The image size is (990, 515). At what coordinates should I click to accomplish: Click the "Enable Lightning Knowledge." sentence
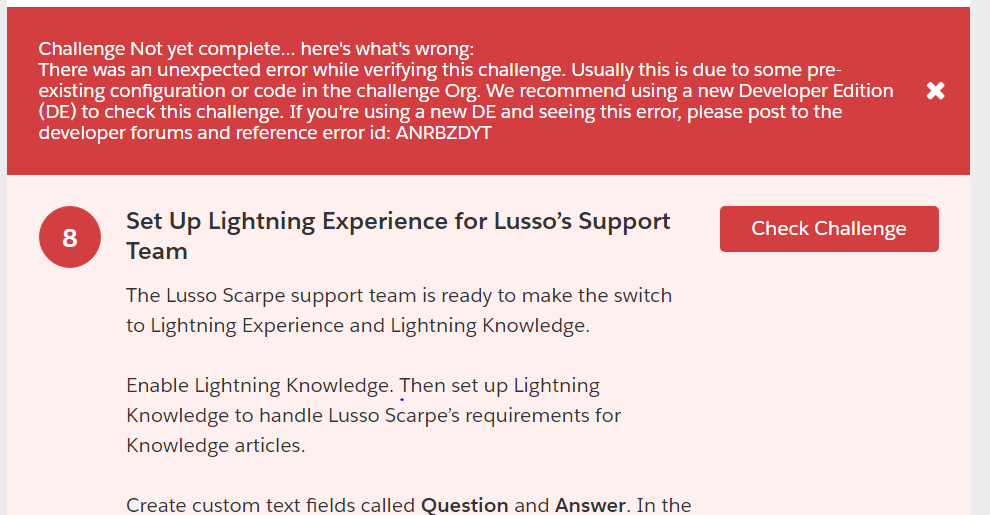[x=260, y=386]
